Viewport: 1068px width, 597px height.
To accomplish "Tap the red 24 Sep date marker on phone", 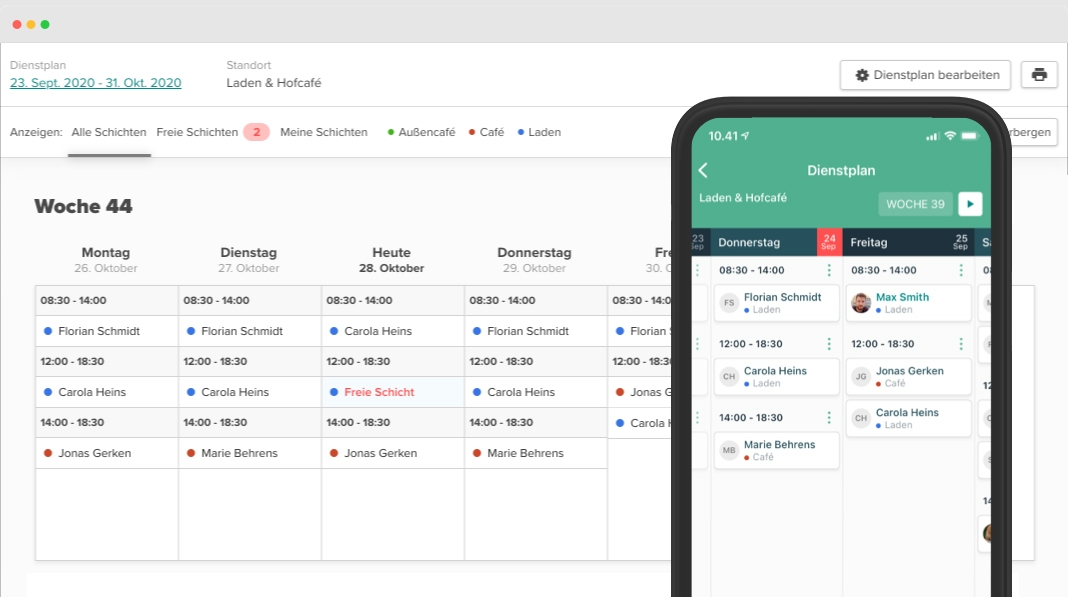I will click(829, 242).
